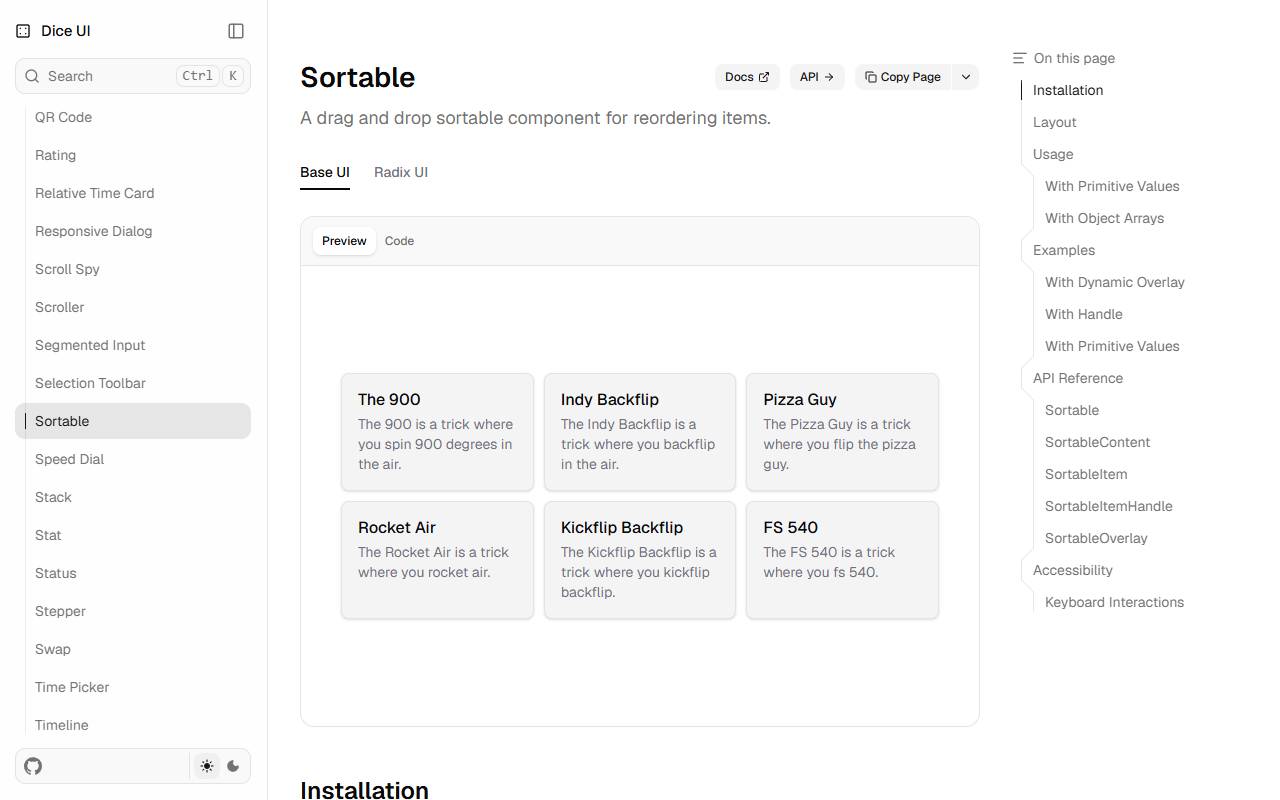Viewport: 1280px width, 800px height.
Task: Show the Code tab
Action: 399,241
